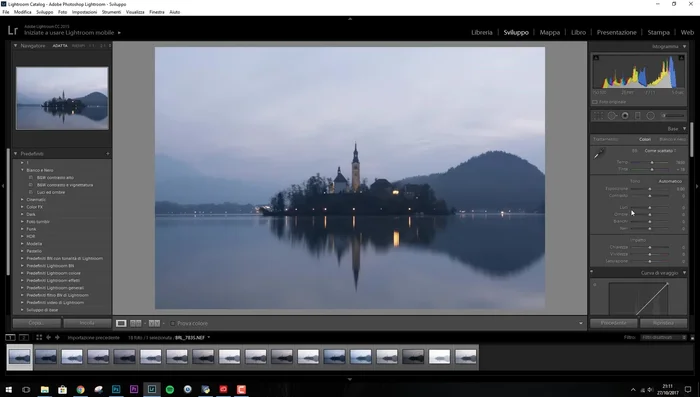700x397 pixels.
Task: Open Spotify from the taskbar
Action: [x=170, y=389]
